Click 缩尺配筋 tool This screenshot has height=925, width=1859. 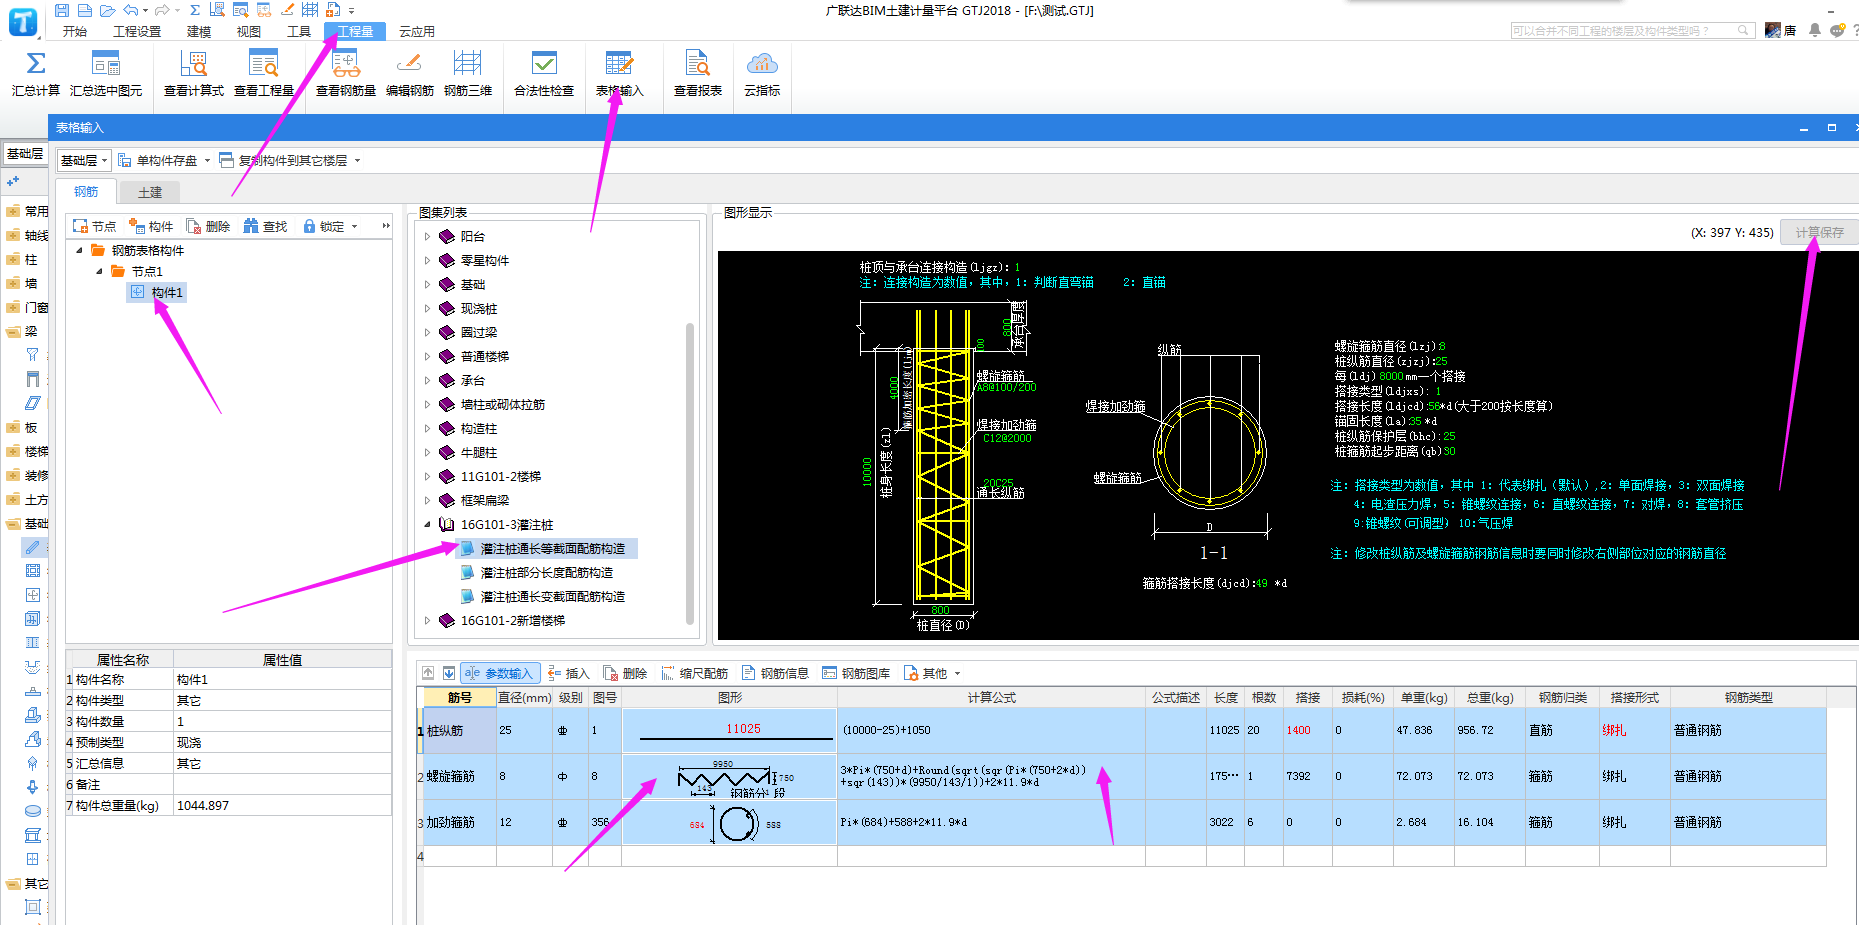(694, 673)
